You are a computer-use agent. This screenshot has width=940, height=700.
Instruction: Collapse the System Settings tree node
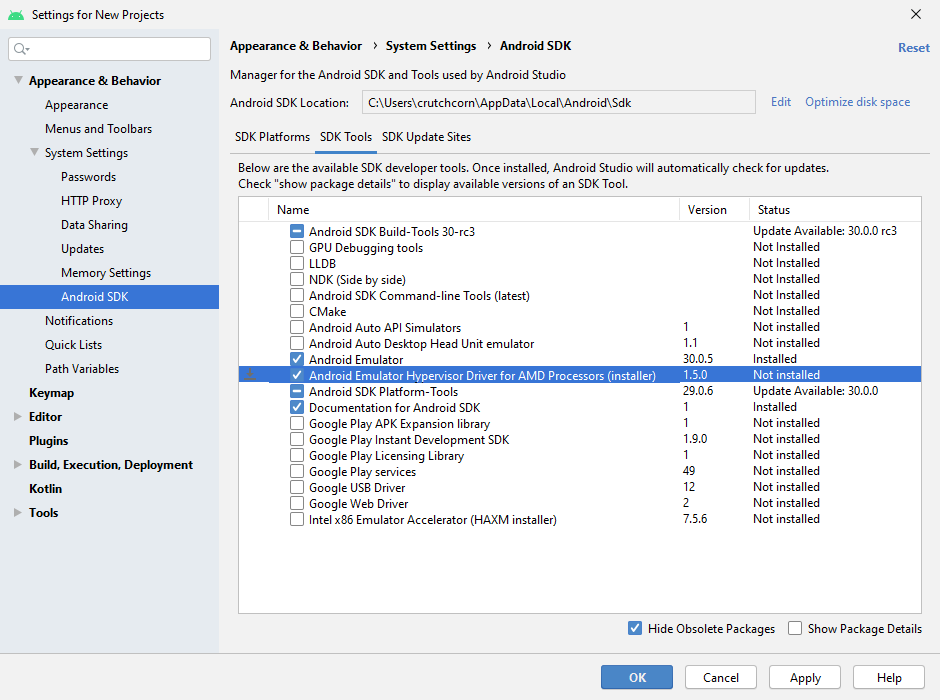[34, 152]
